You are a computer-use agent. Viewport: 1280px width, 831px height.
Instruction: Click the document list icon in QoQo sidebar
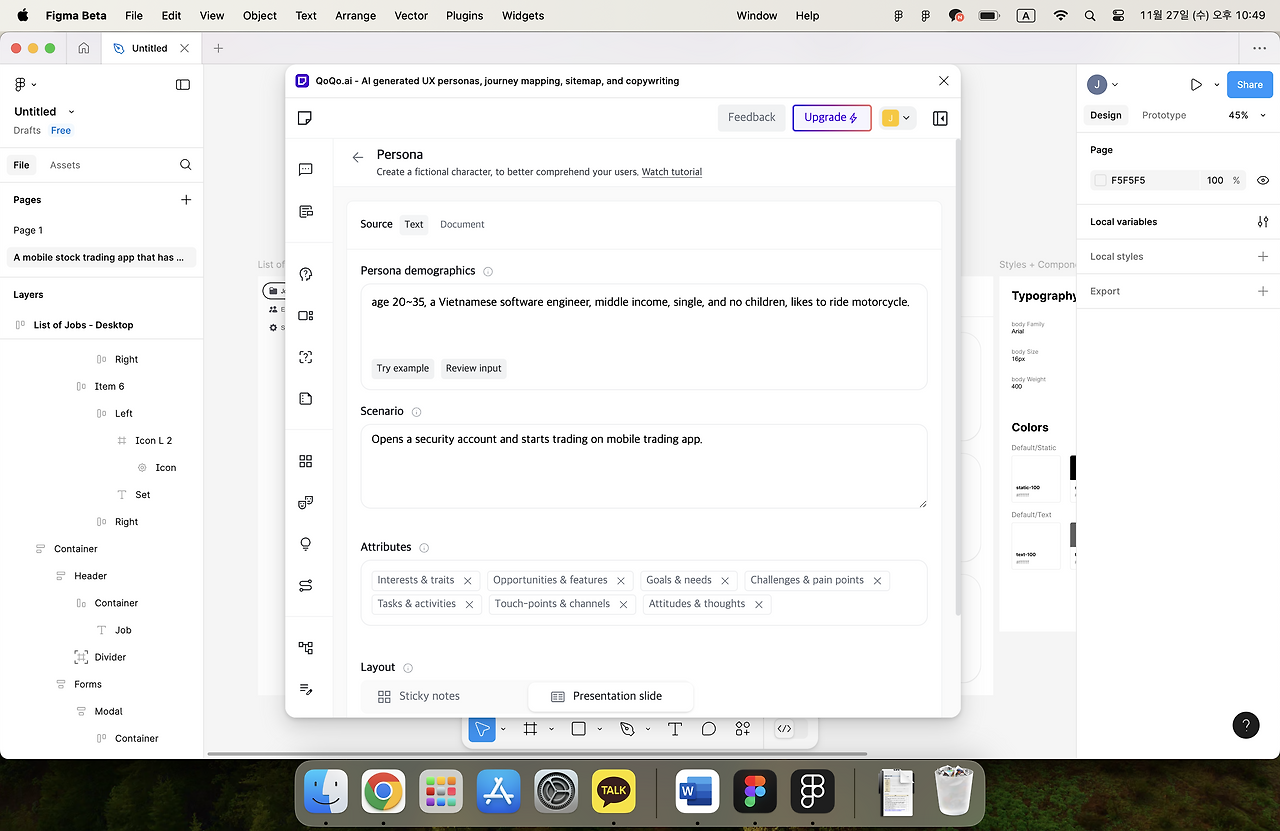(x=306, y=211)
